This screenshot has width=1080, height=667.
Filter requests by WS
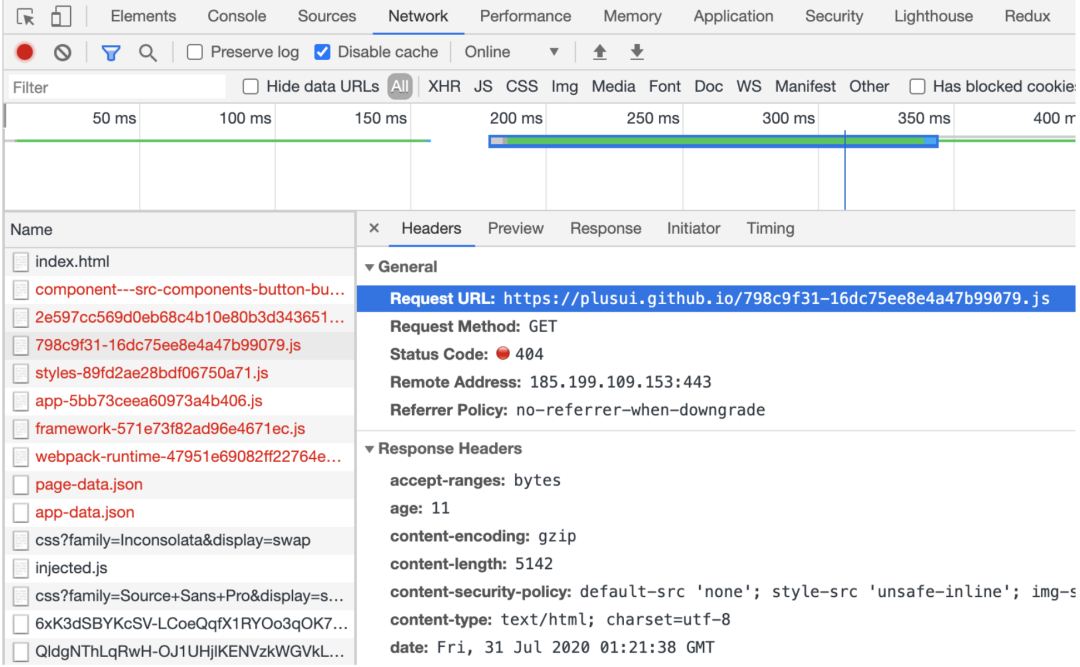749,87
